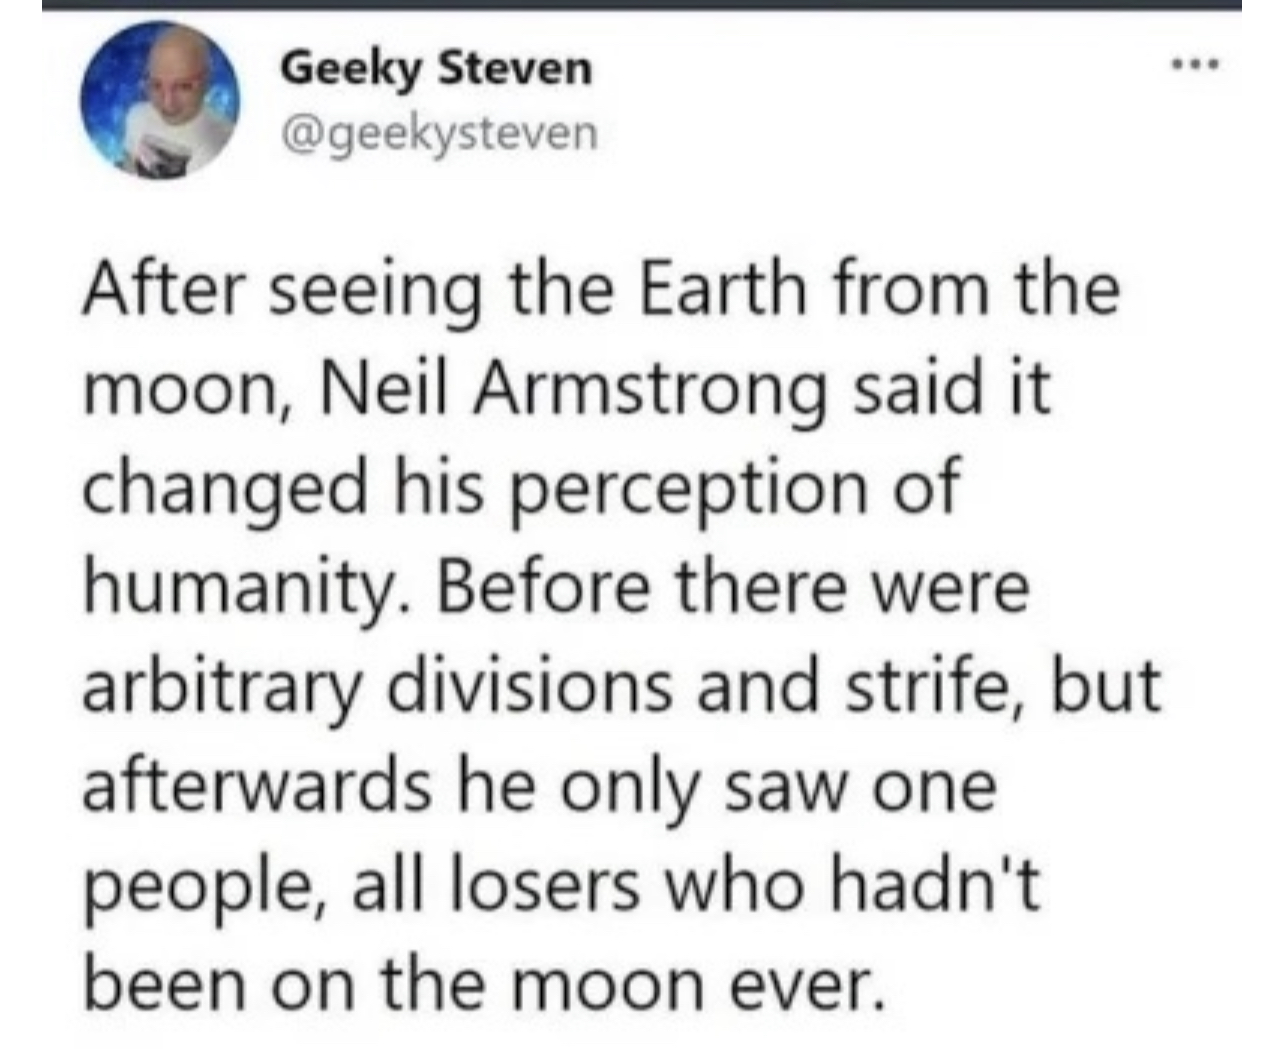This screenshot has width=1284, height=1049.
Task: Click the word 'perception' in the tweet
Action: (689, 489)
